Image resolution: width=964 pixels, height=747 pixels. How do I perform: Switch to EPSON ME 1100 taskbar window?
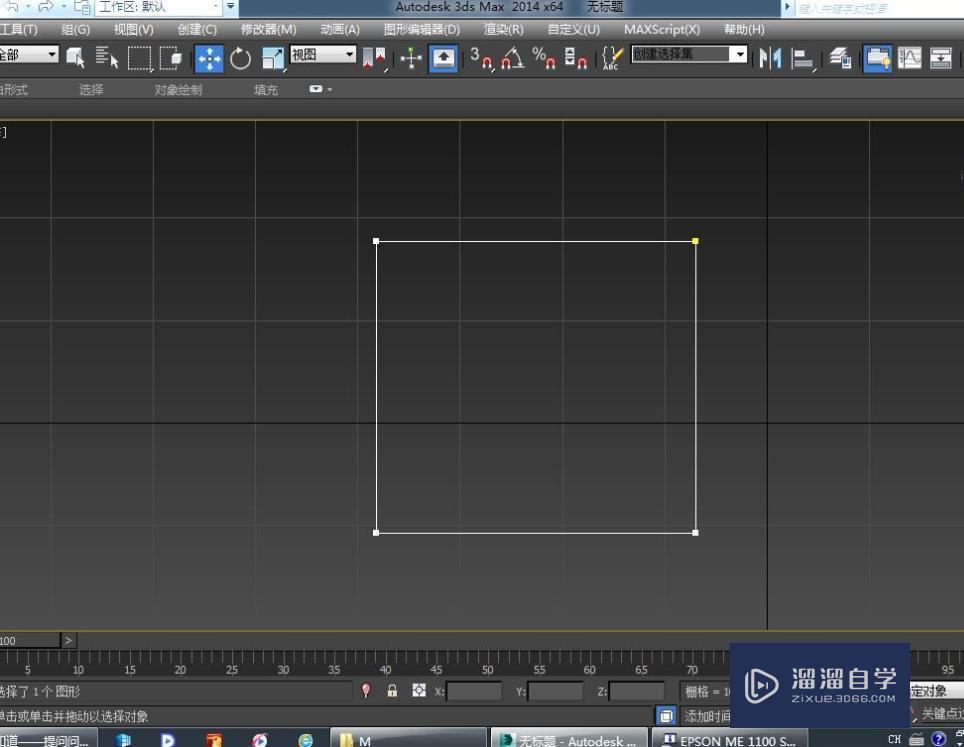pyautogui.click(x=730, y=740)
